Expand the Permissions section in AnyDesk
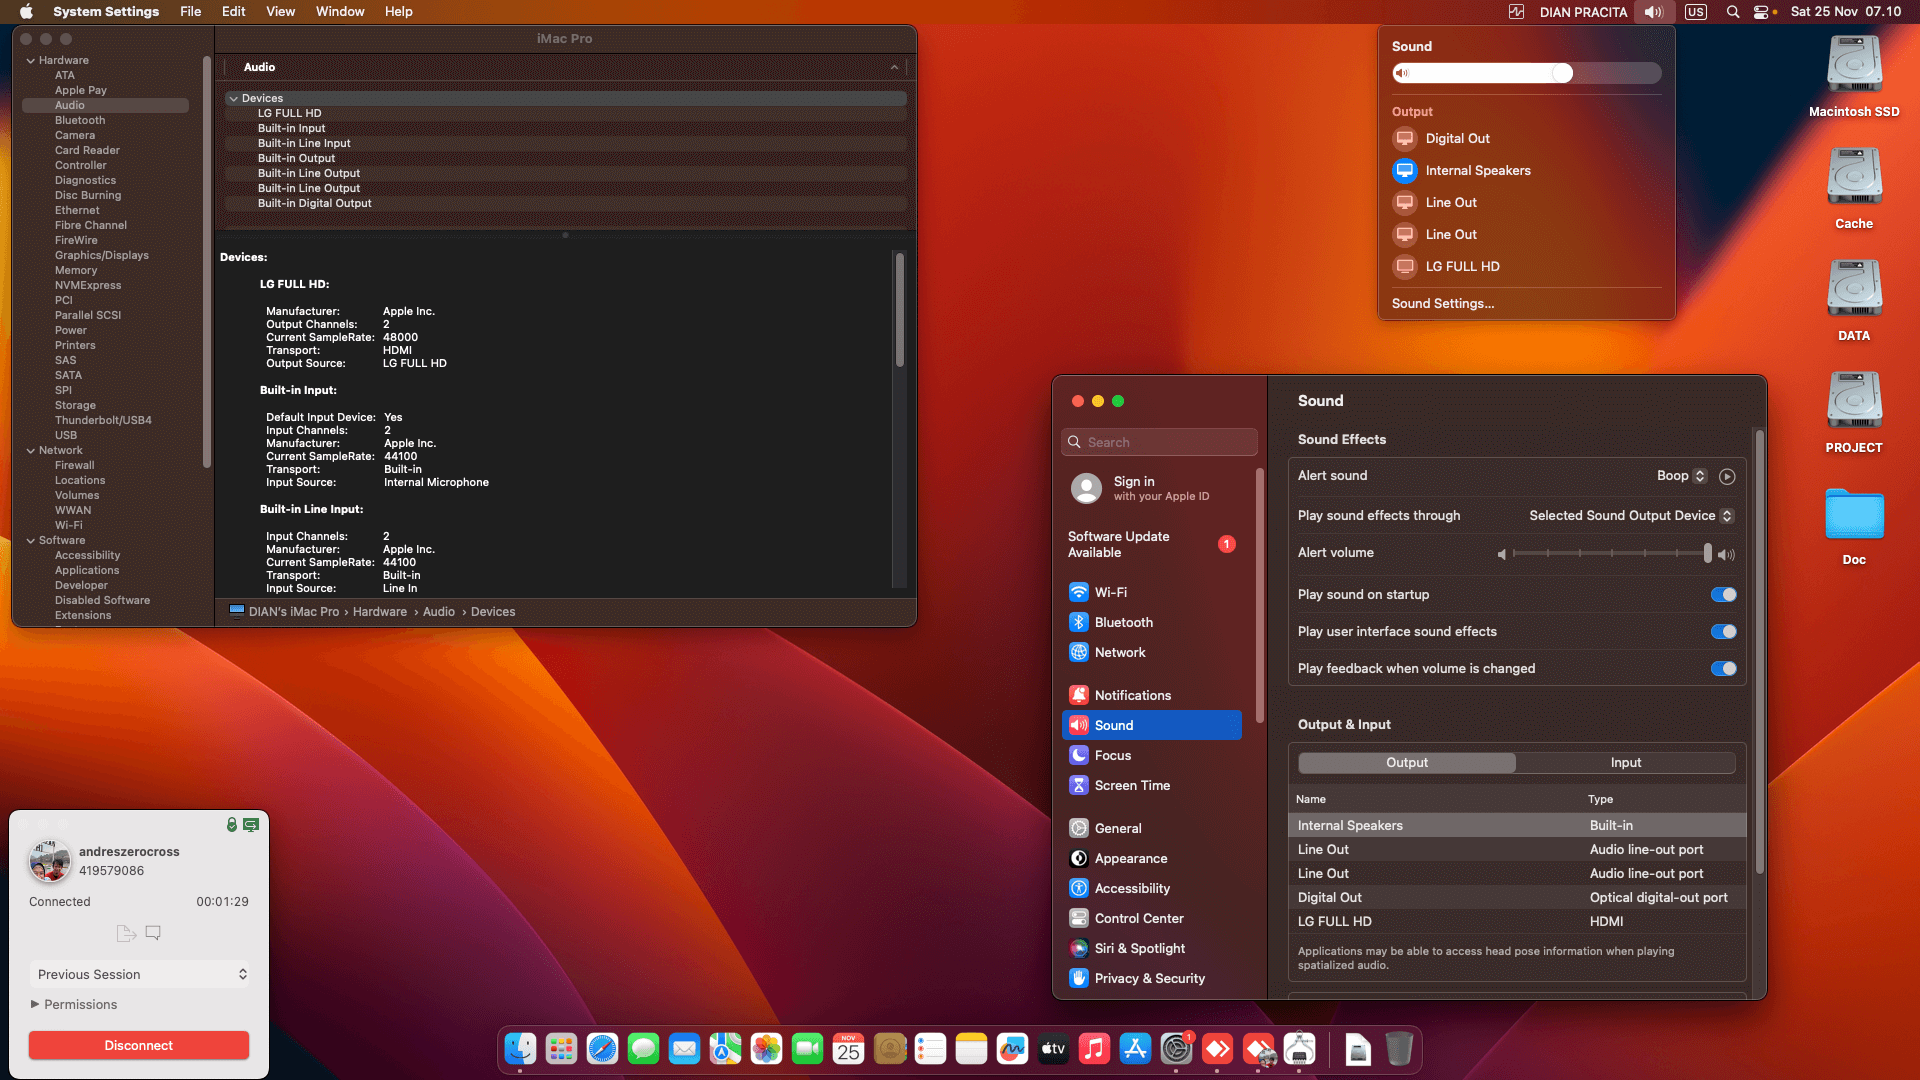The height and width of the screenshot is (1080, 1920). pyautogui.click(x=35, y=1004)
